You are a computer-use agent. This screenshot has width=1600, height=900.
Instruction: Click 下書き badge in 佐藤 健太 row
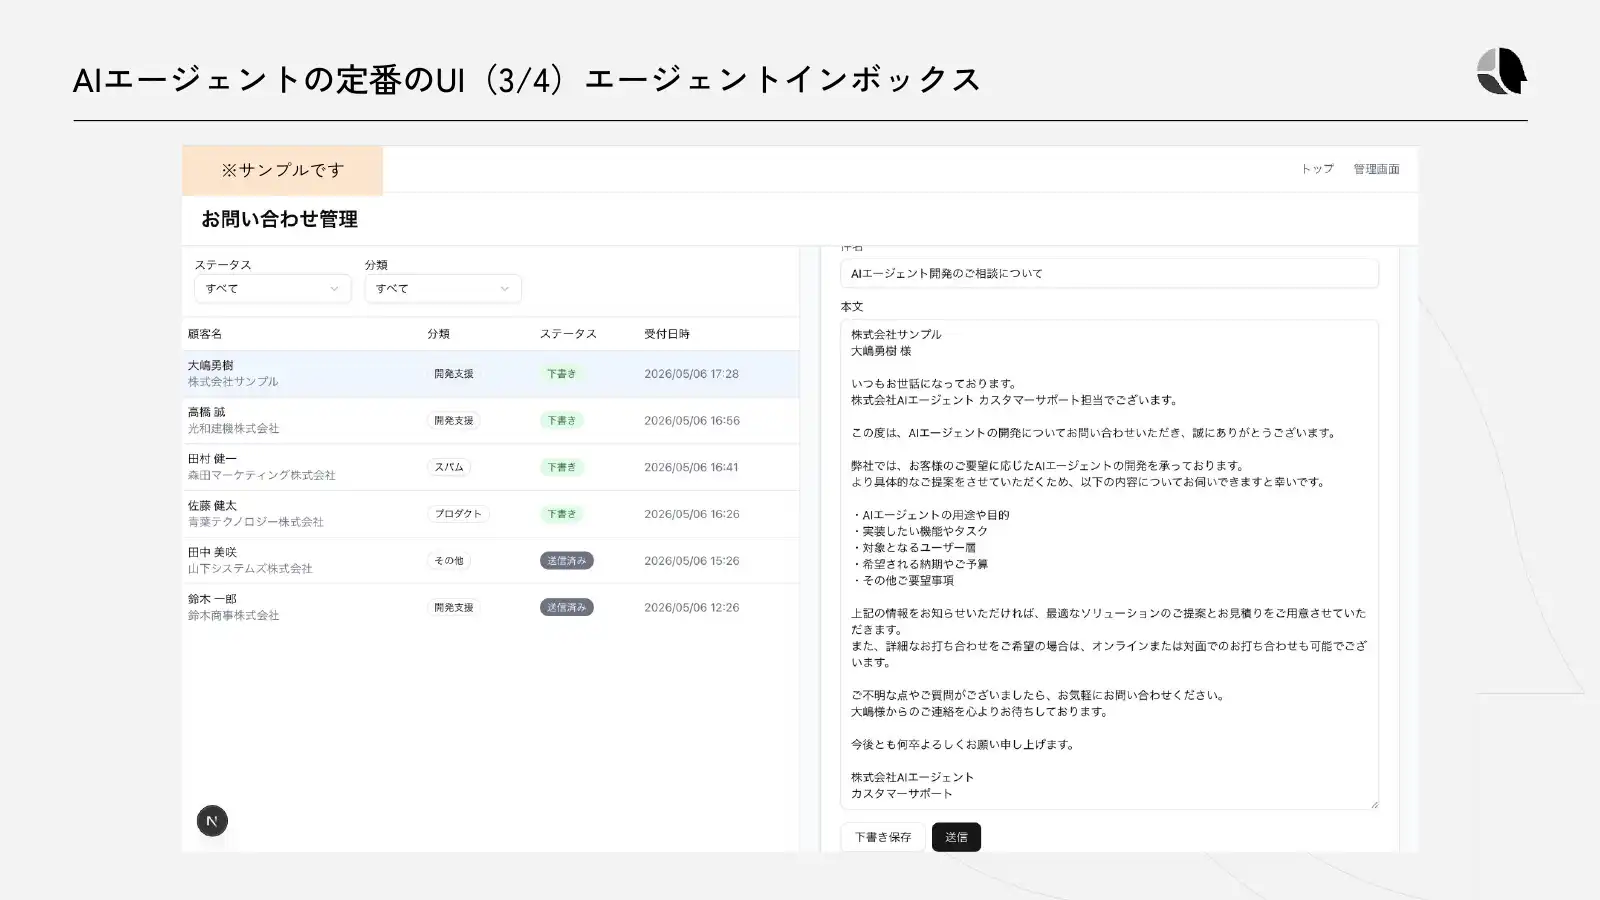[561, 514]
